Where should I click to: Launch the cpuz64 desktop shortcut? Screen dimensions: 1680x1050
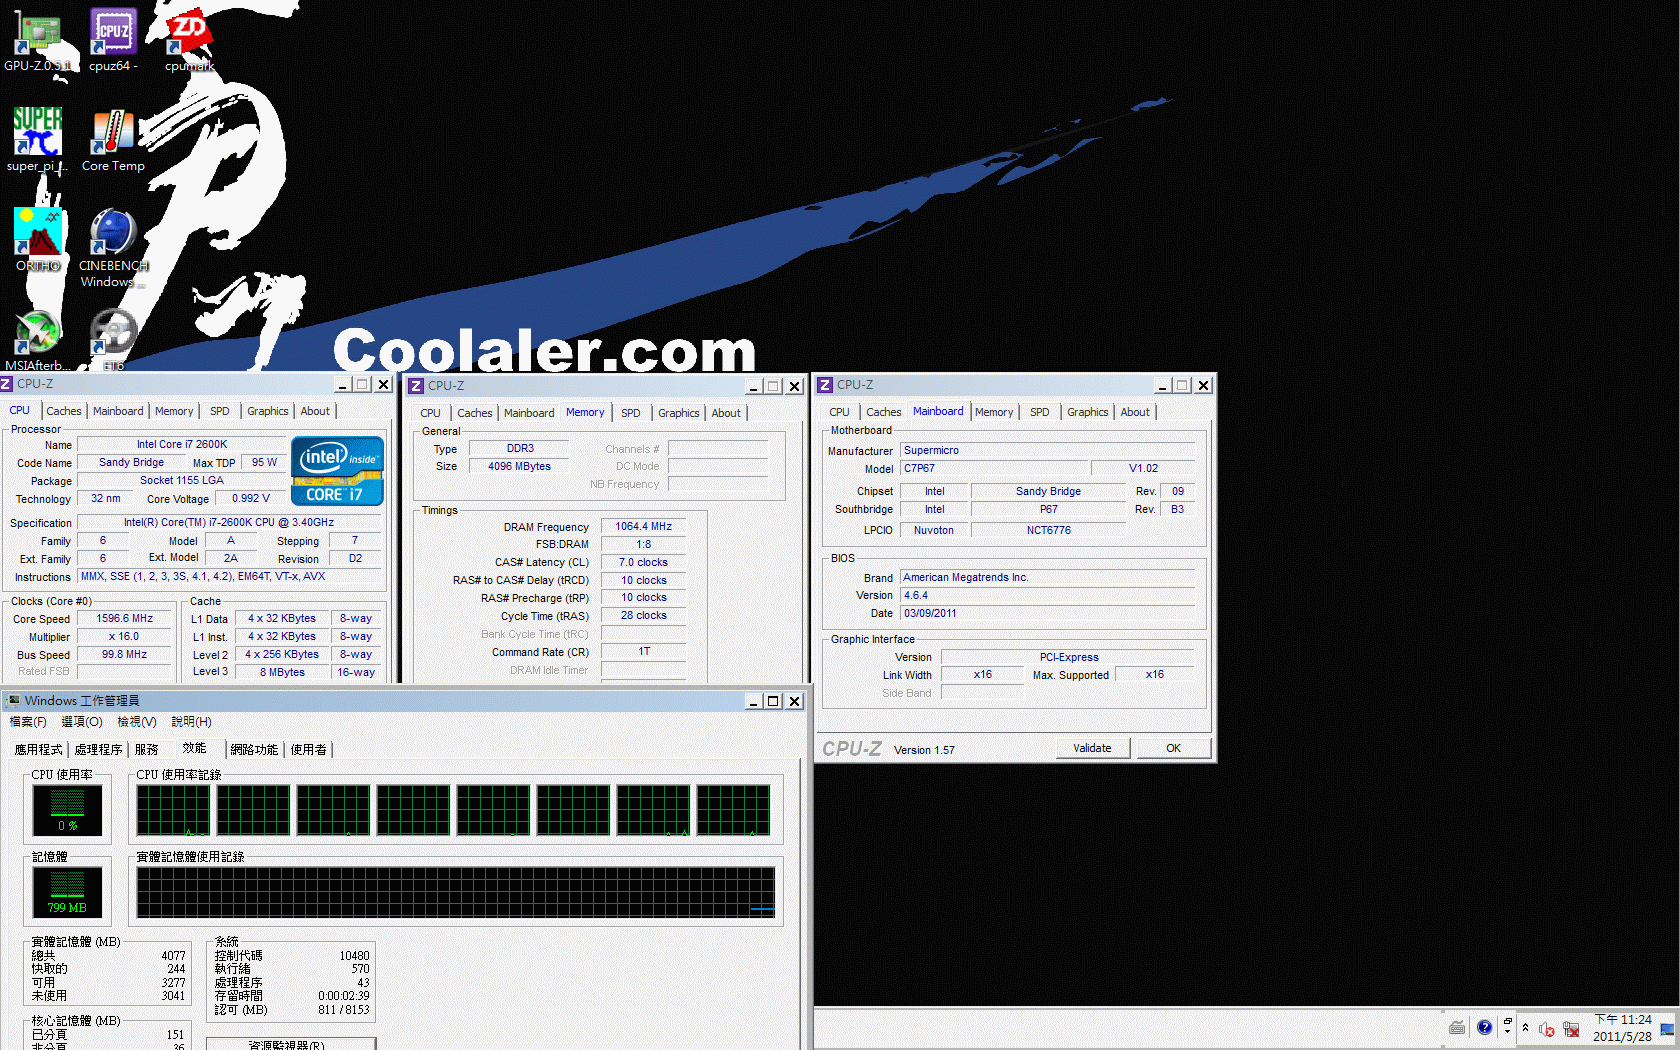(x=113, y=40)
